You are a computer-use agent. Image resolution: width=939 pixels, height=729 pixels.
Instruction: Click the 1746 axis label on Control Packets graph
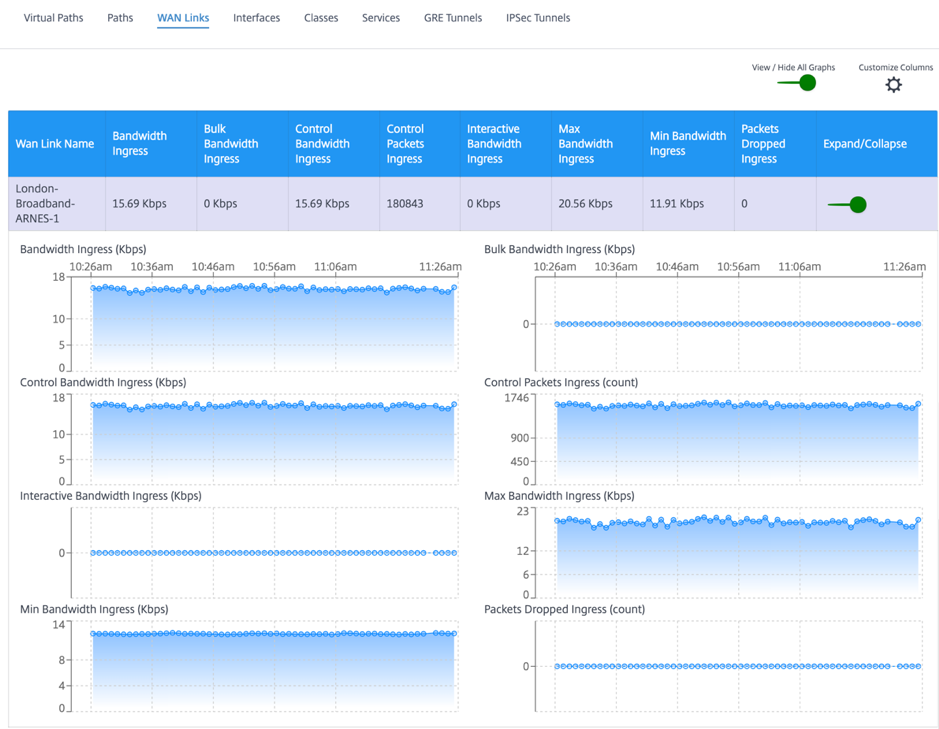click(x=517, y=398)
